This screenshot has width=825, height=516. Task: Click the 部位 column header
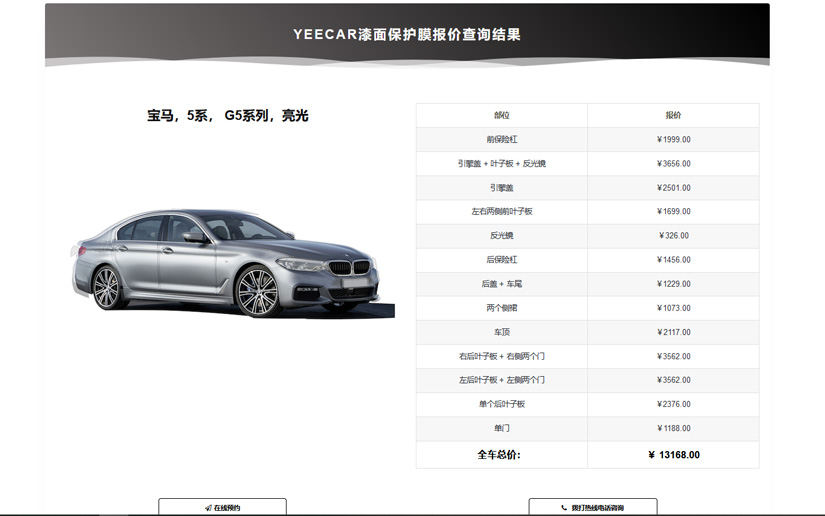pyautogui.click(x=502, y=115)
